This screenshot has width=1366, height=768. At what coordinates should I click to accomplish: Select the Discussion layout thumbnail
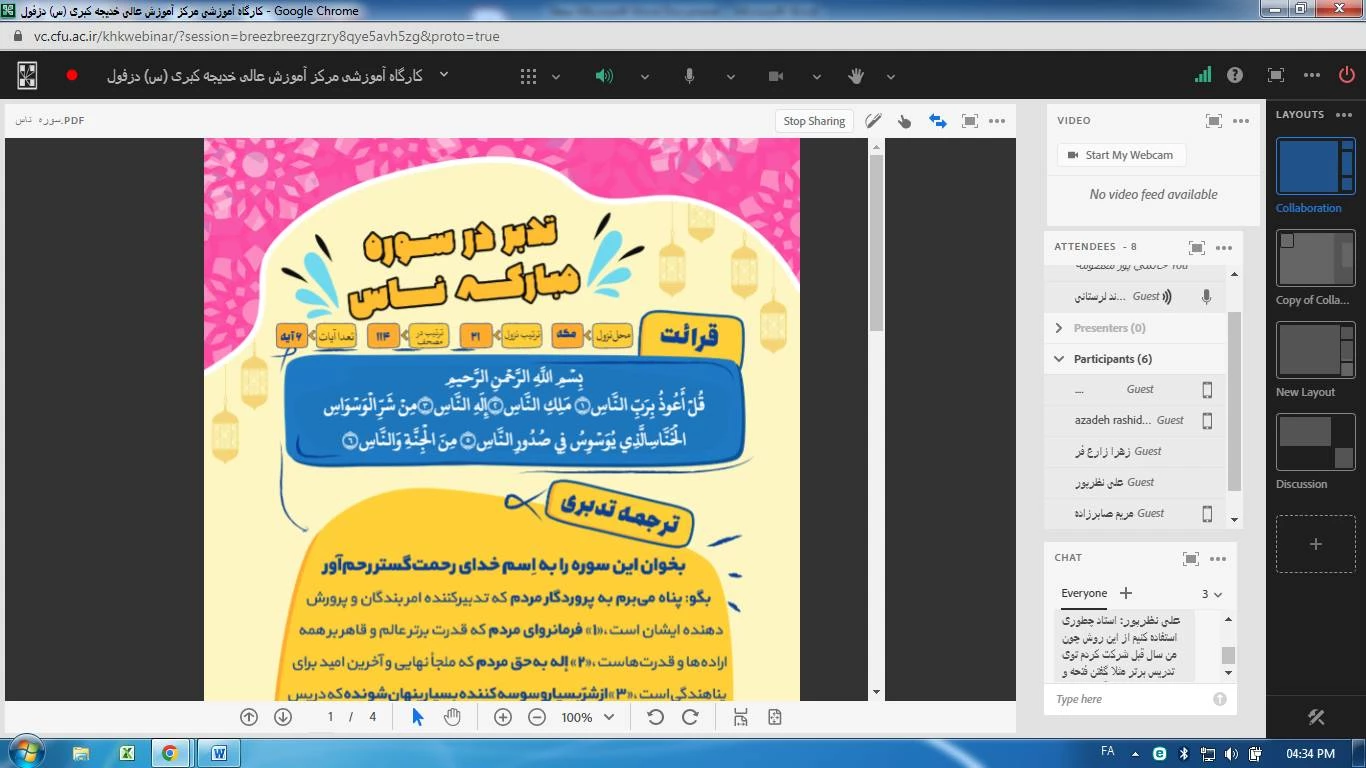(1315, 443)
